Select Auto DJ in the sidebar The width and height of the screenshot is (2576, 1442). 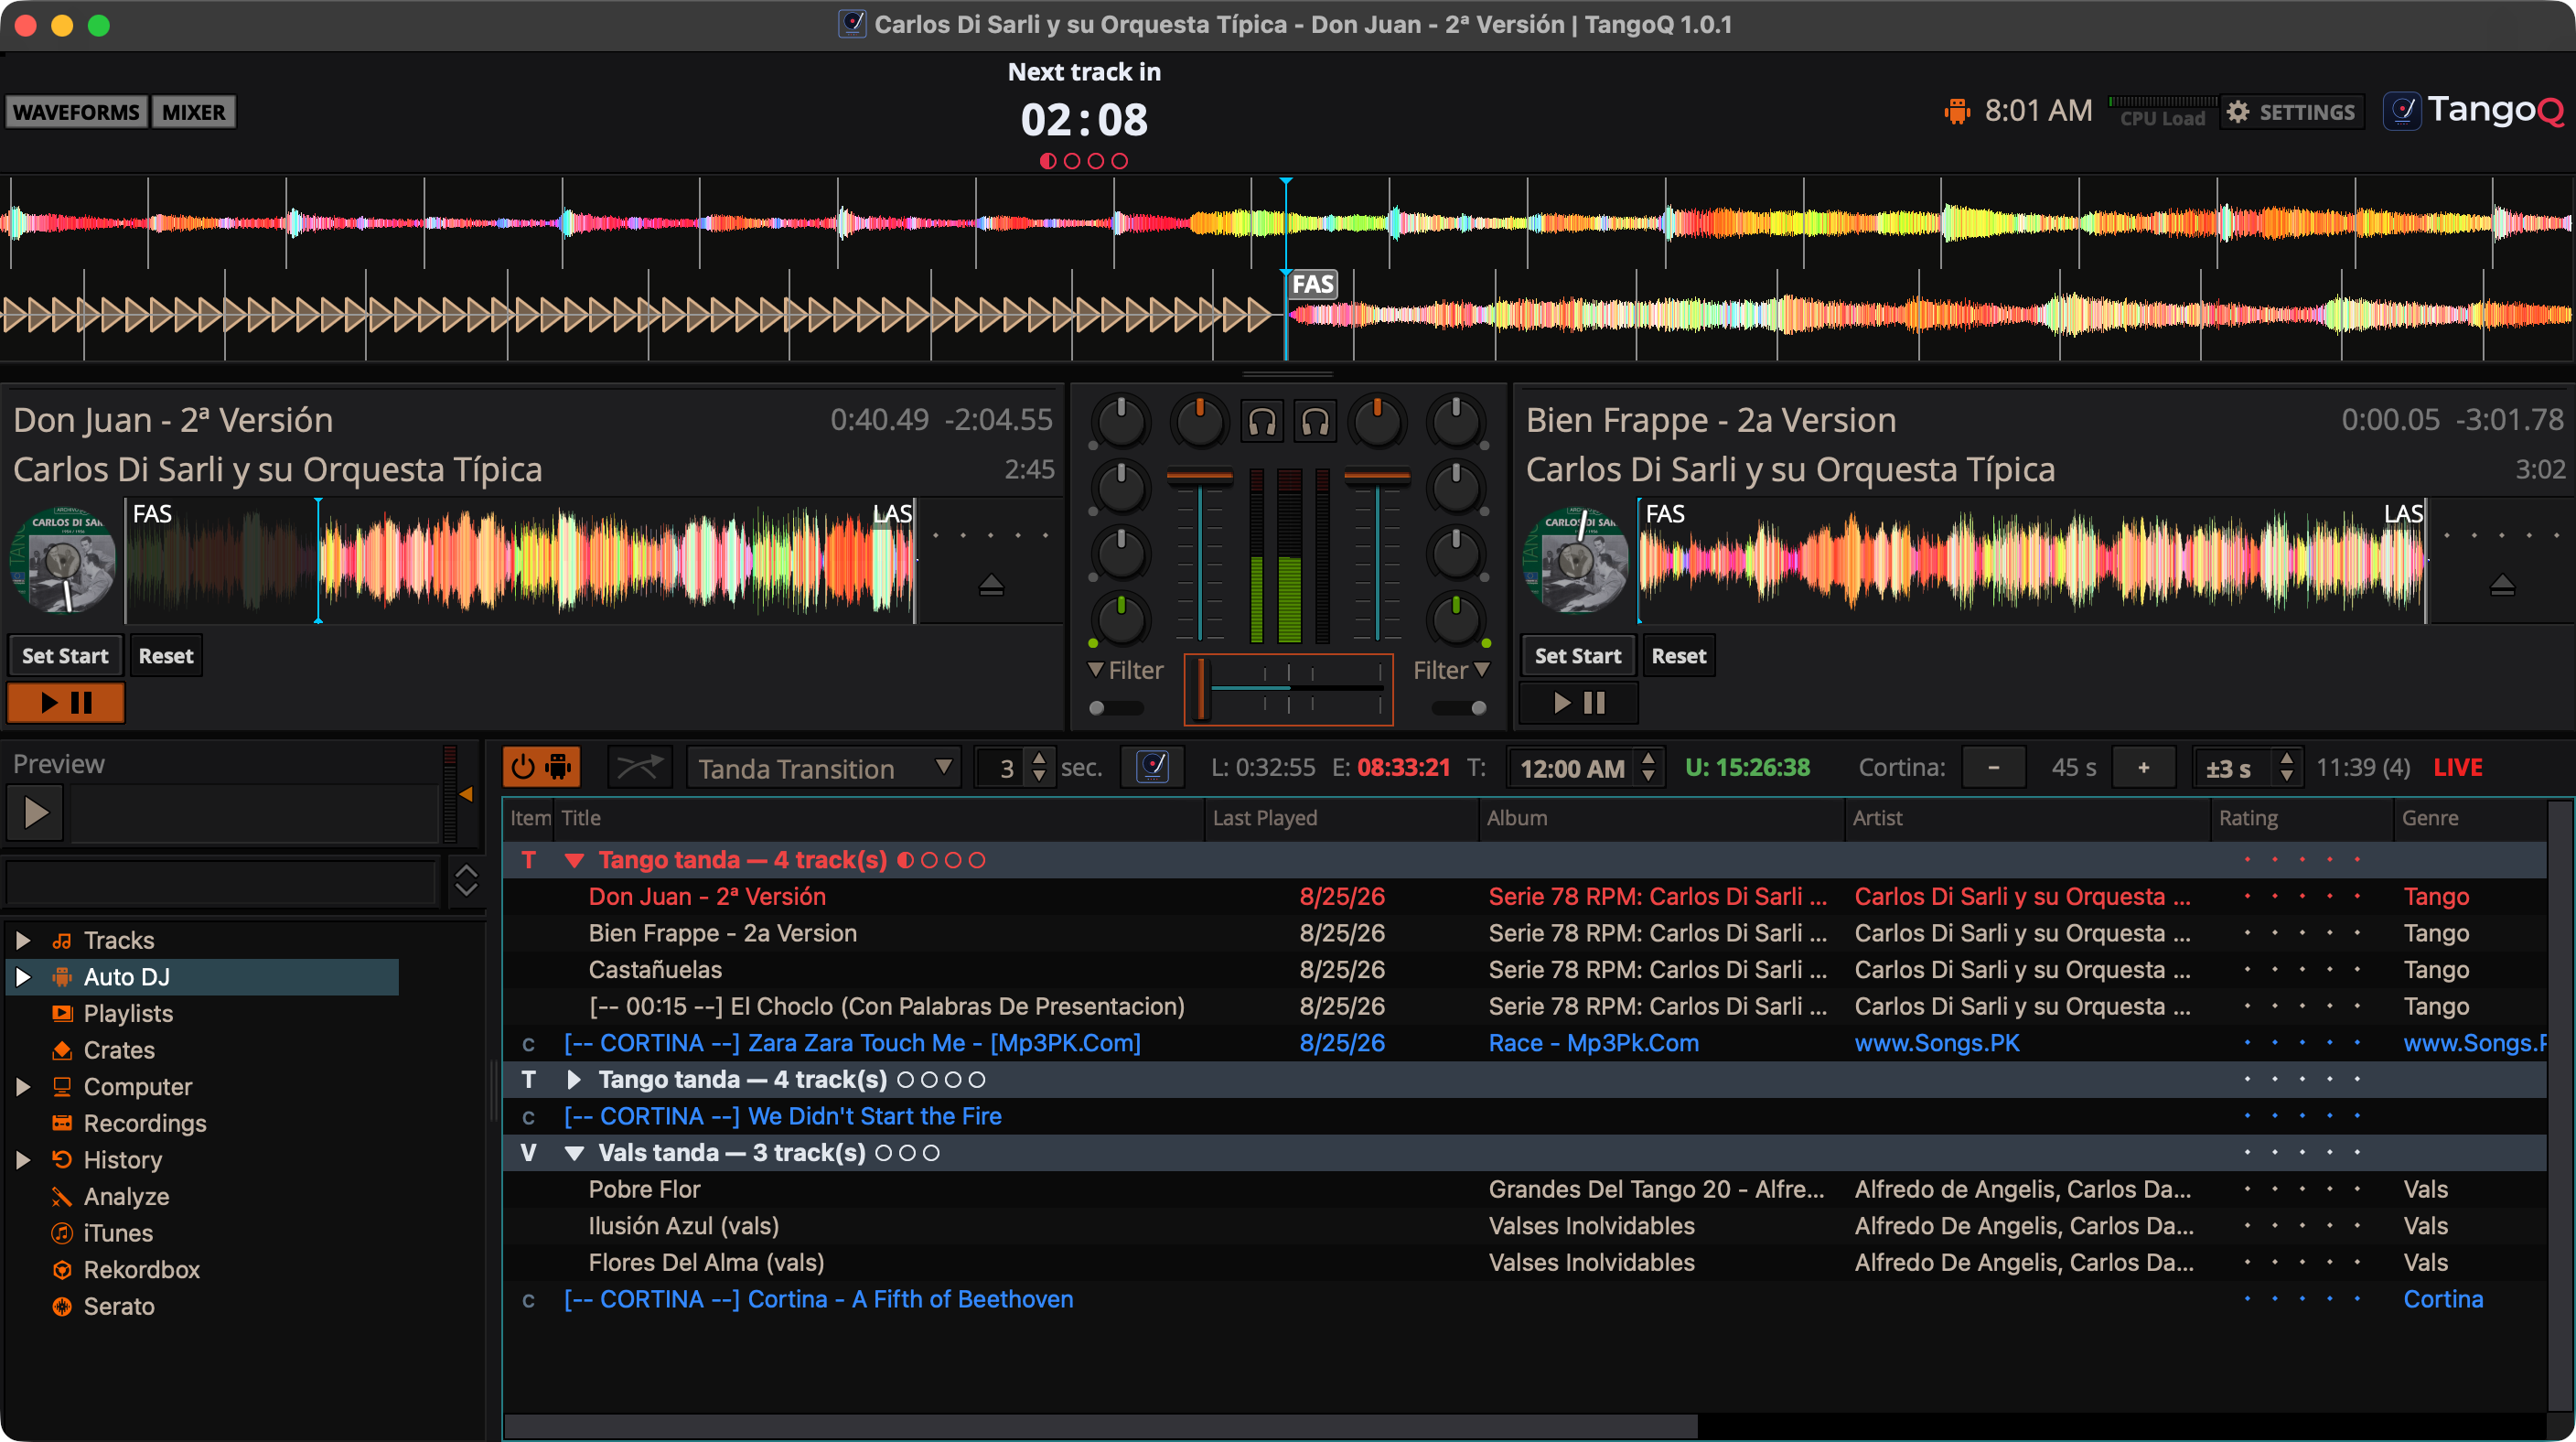click(203, 976)
